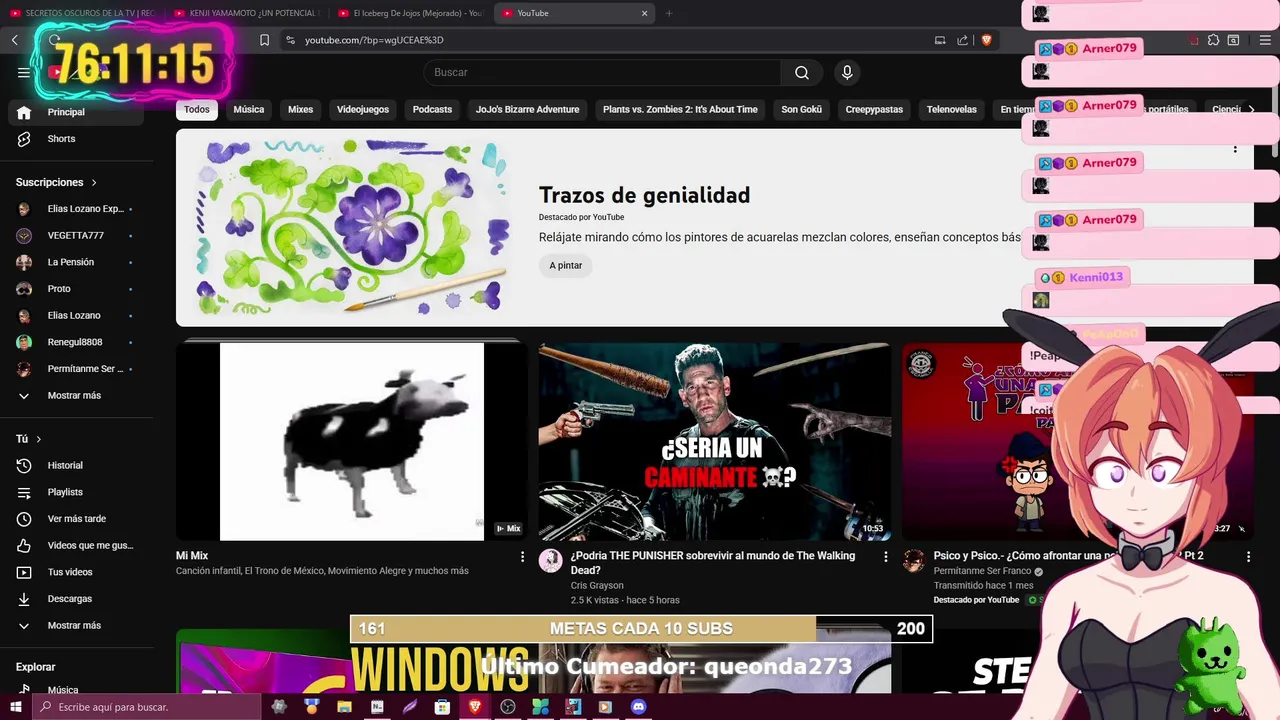This screenshot has height=720, width=1280.
Task: Open banner options three-dot menu
Action: click(1235, 148)
